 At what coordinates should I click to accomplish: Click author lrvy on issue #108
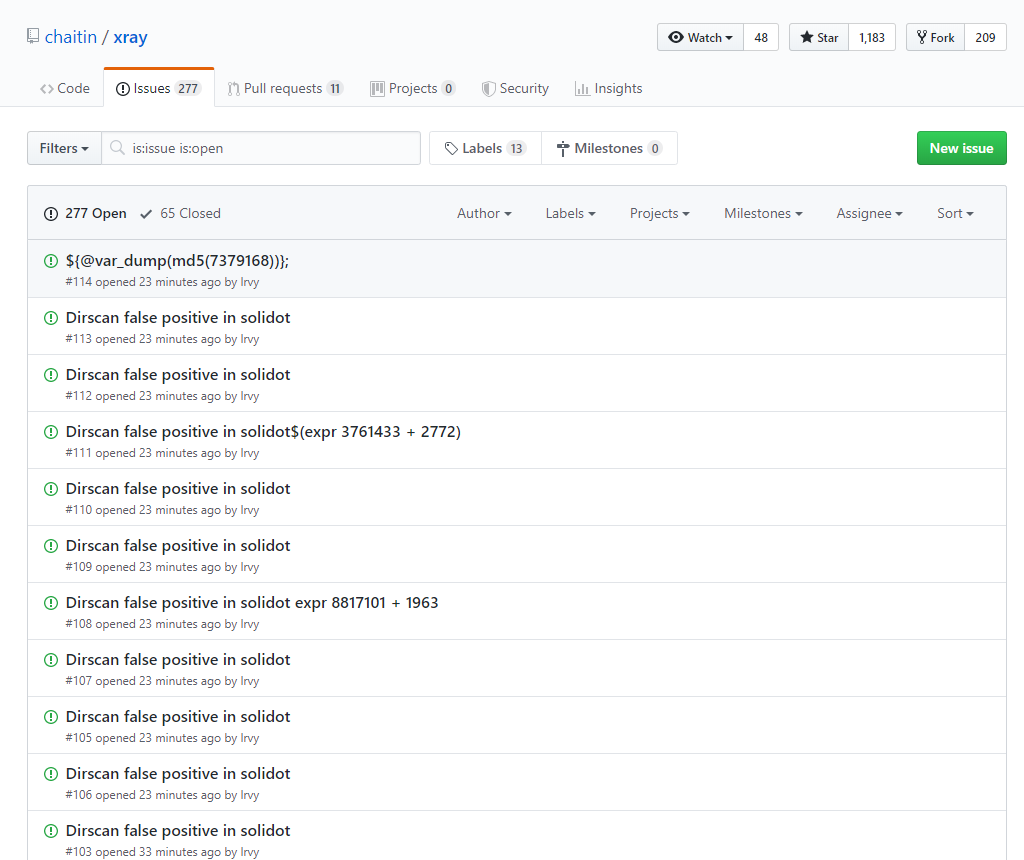coord(249,624)
